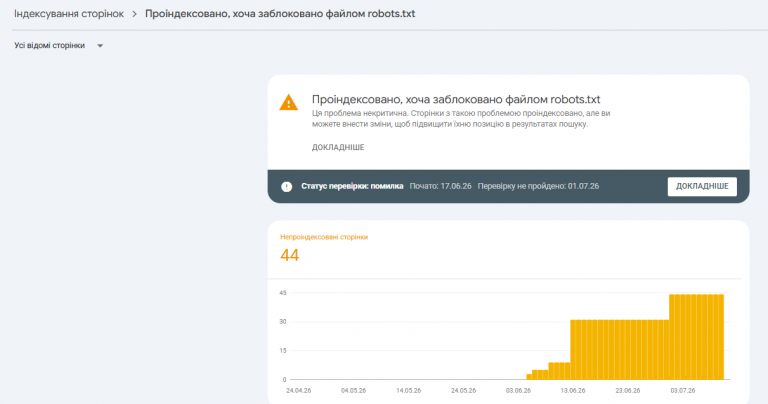This screenshot has width=768, height=404.
Task: Click the chart date label '24.04.26'
Action: click(x=299, y=391)
